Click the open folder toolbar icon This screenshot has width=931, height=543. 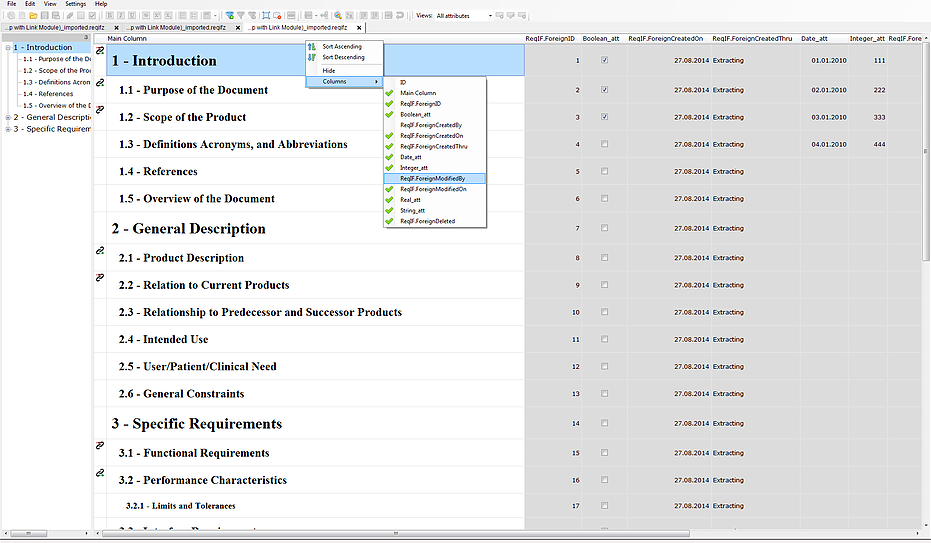[x=33, y=15]
